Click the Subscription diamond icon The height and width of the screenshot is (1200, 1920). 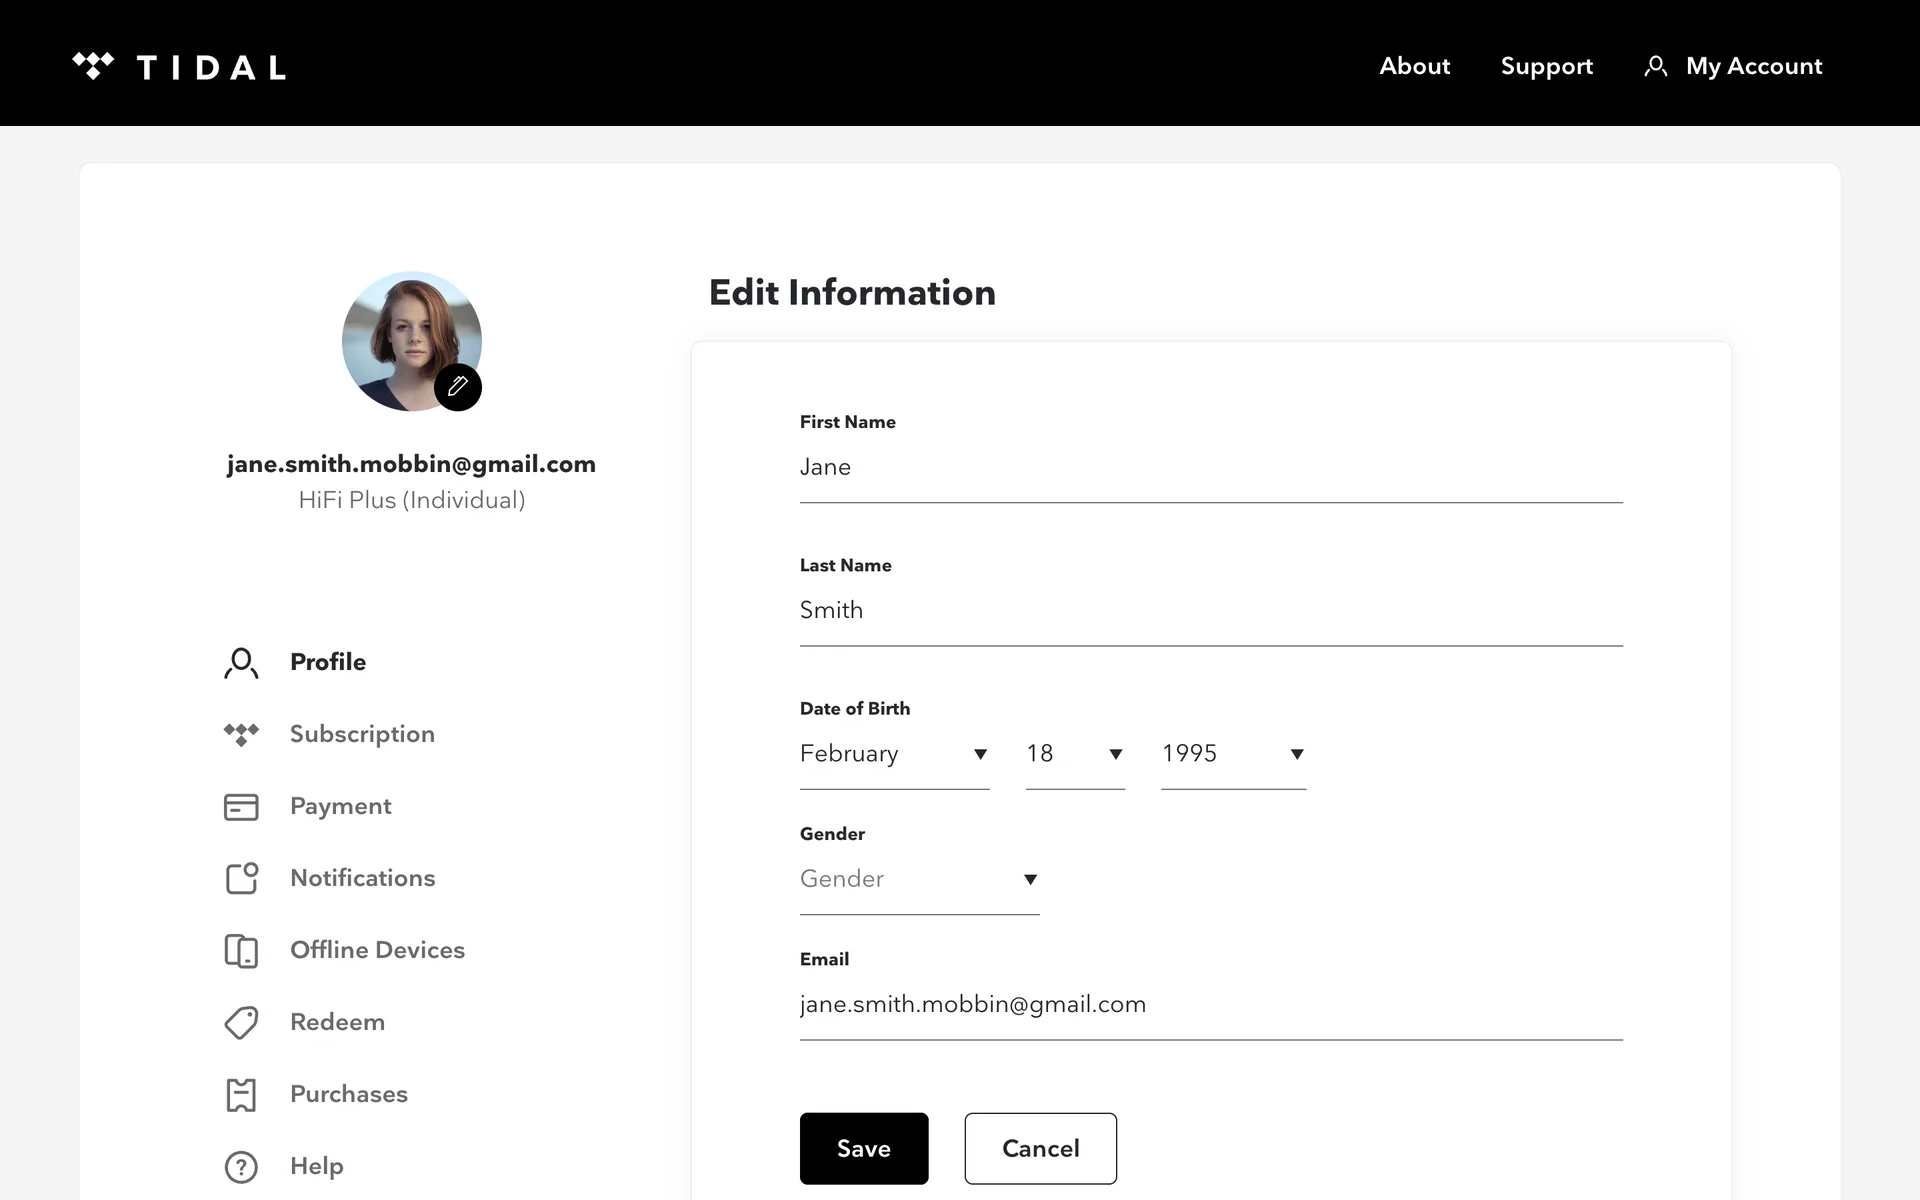pos(241,734)
